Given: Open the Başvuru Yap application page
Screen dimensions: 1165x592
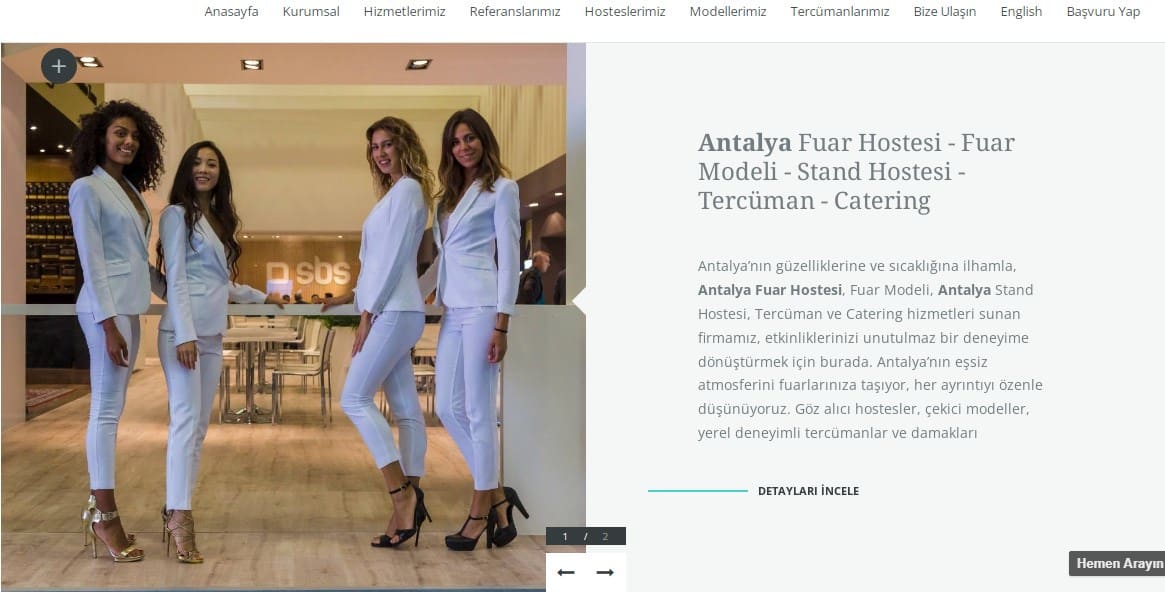Looking at the screenshot, I should [x=1103, y=11].
